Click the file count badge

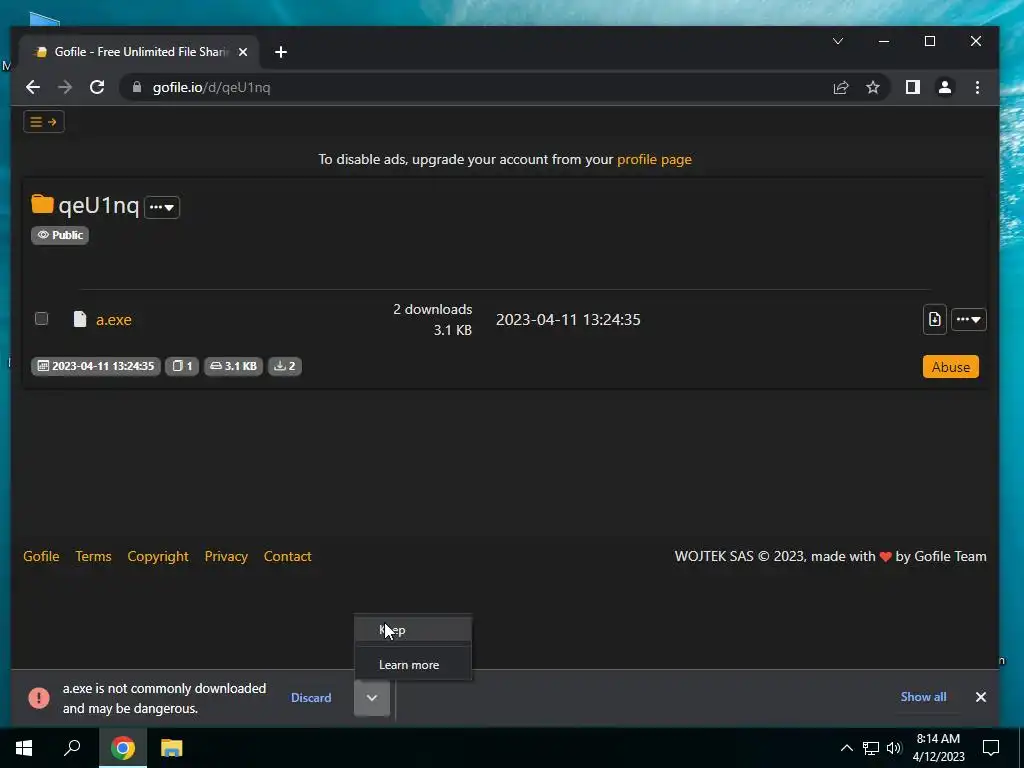point(182,366)
